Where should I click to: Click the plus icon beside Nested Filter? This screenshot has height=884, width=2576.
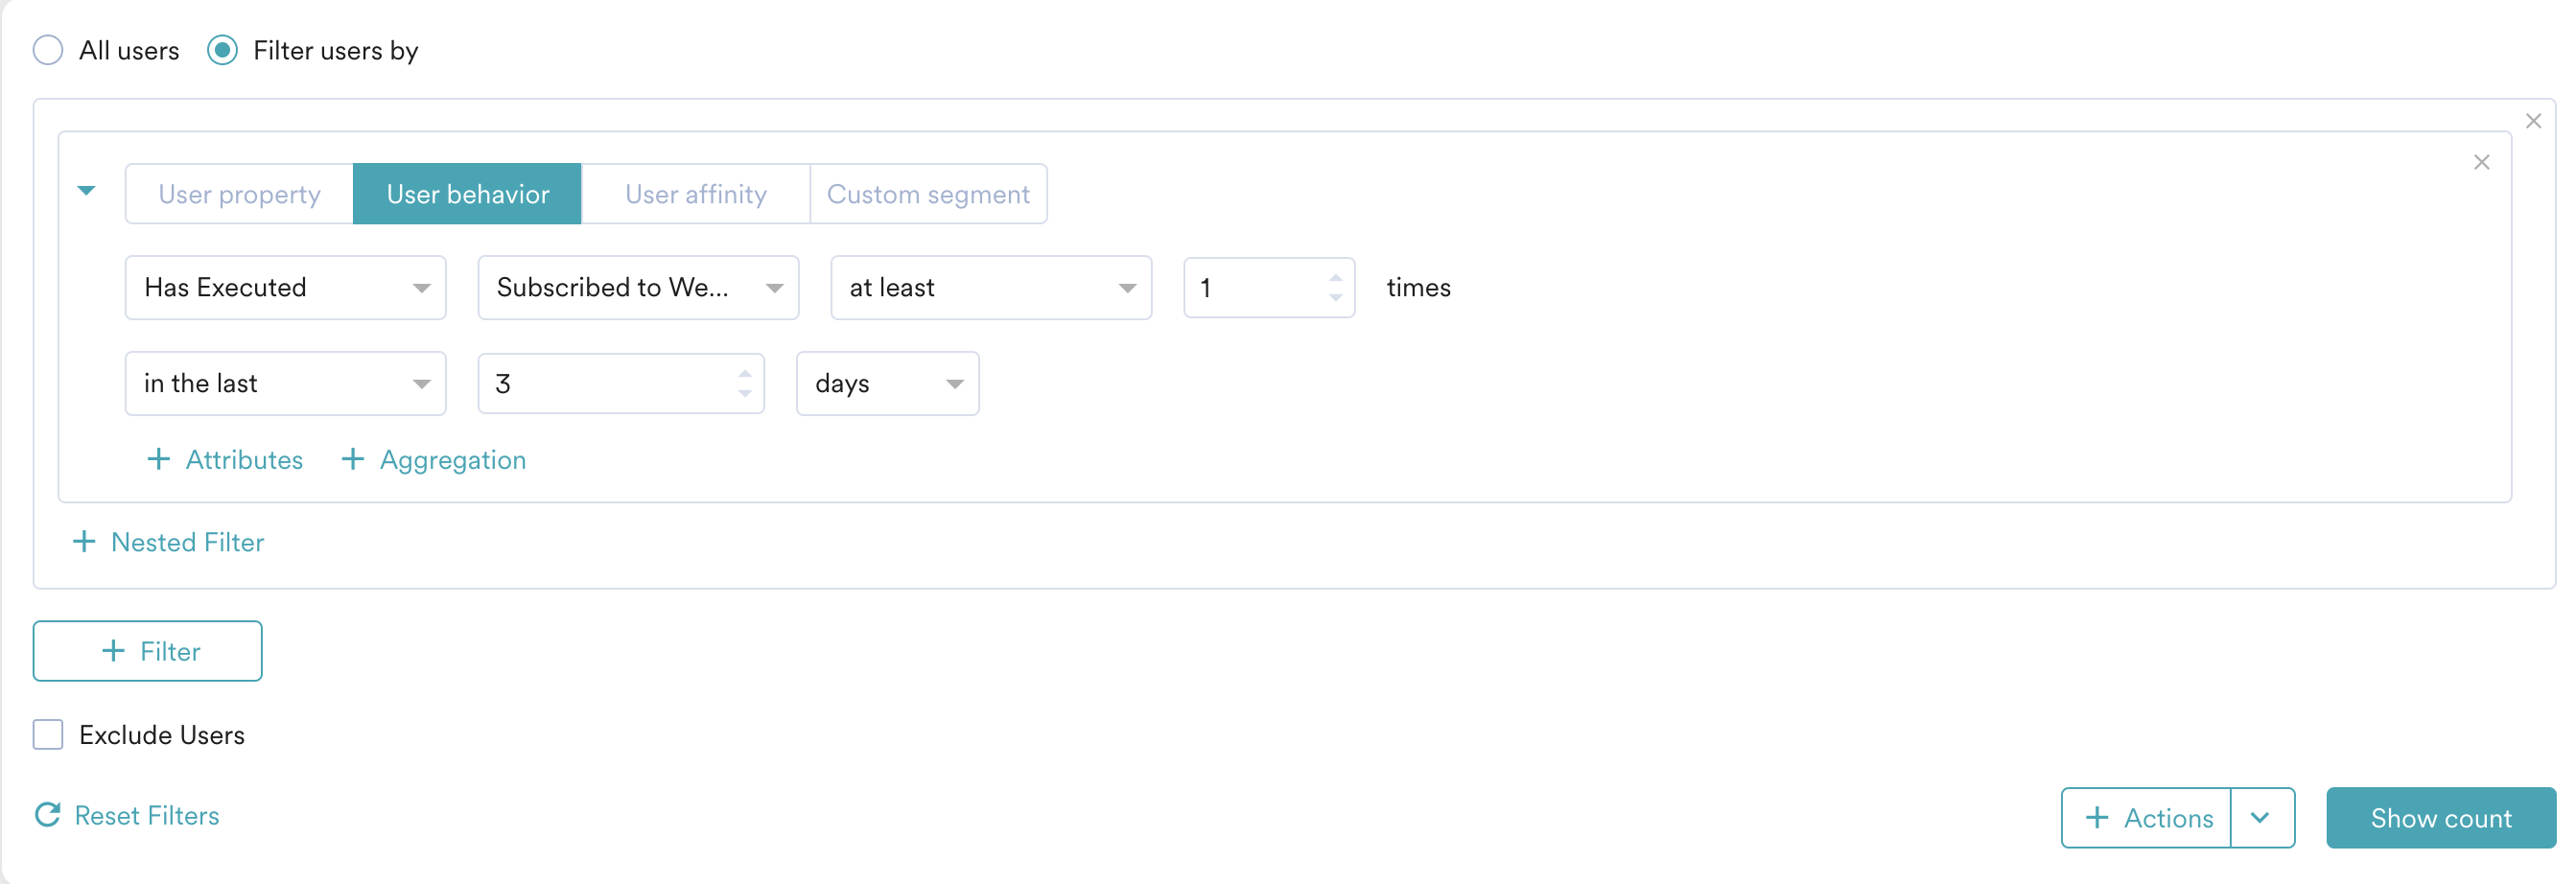[85, 542]
